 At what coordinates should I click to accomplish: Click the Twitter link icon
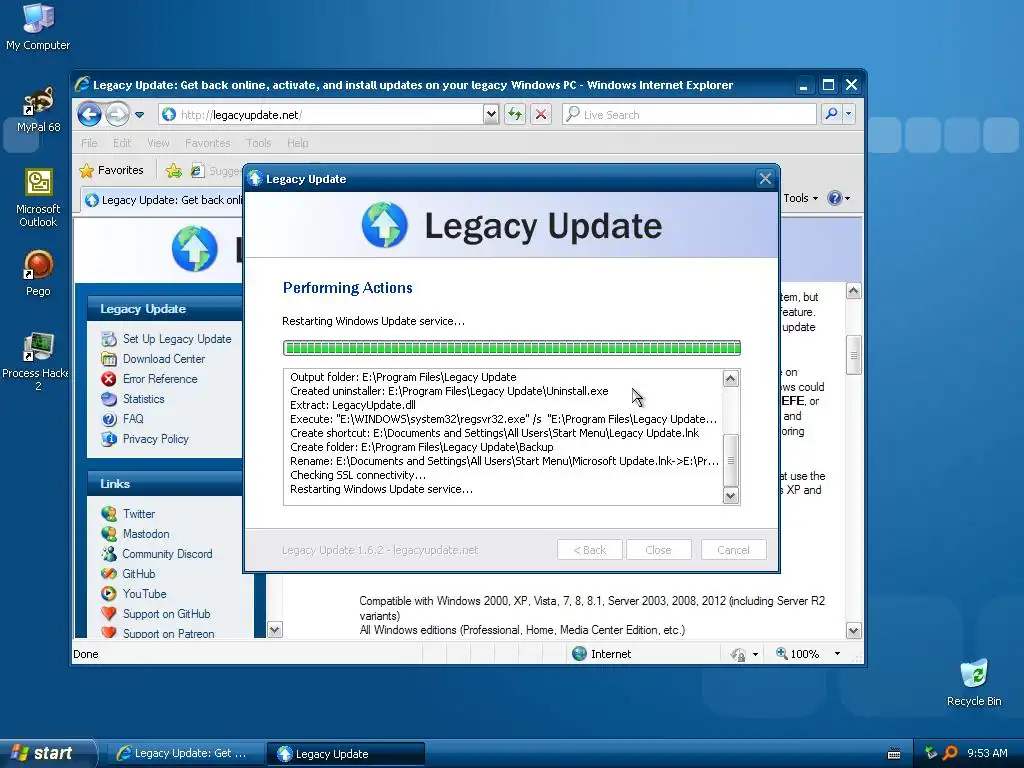pyautogui.click(x=109, y=514)
